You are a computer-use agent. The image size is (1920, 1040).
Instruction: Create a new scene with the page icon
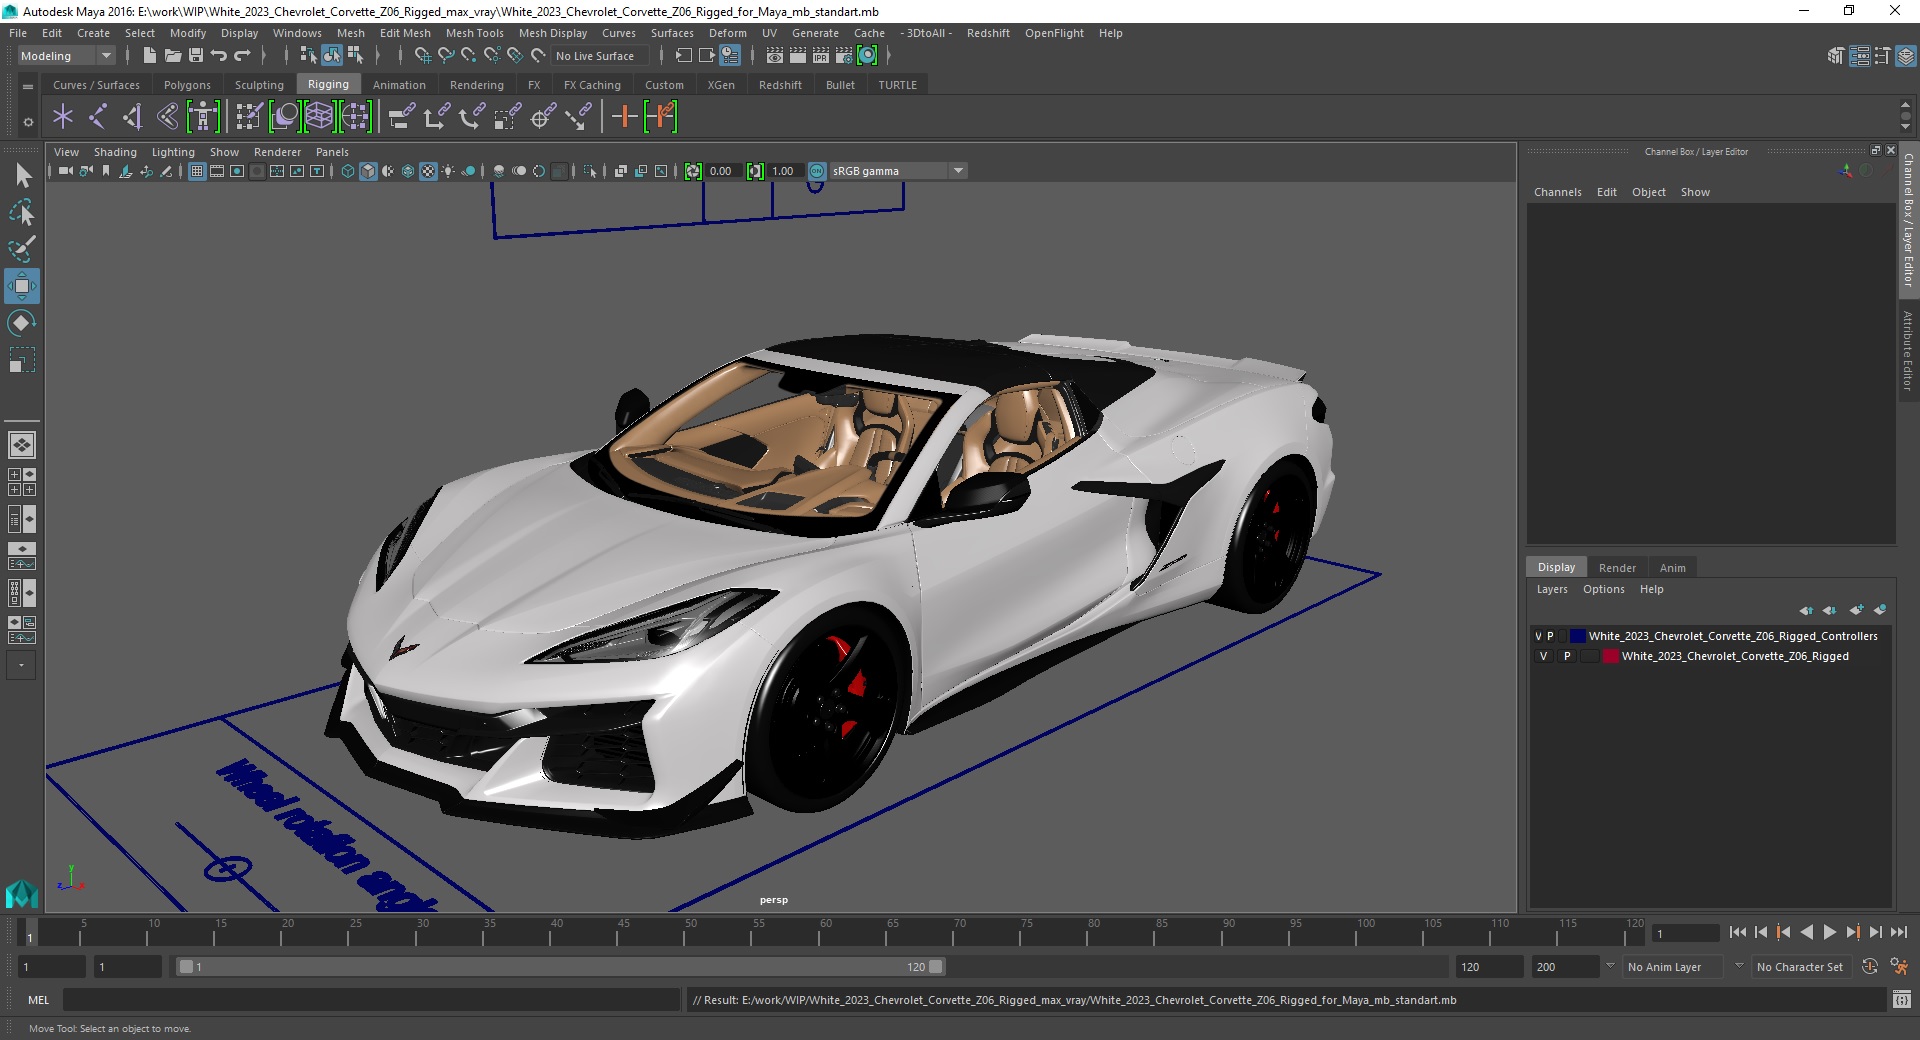click(x=149, y=56)
